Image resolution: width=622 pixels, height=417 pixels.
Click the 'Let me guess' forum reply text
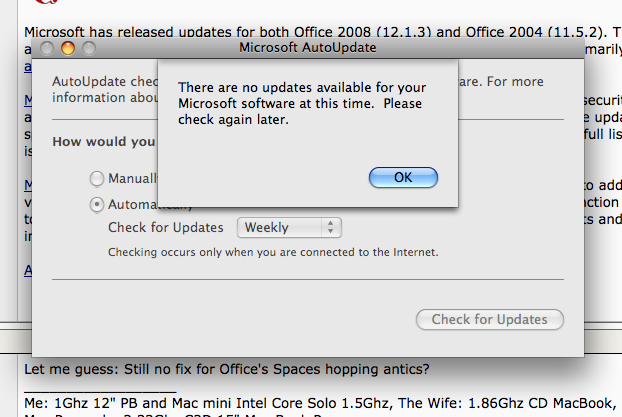227,369
